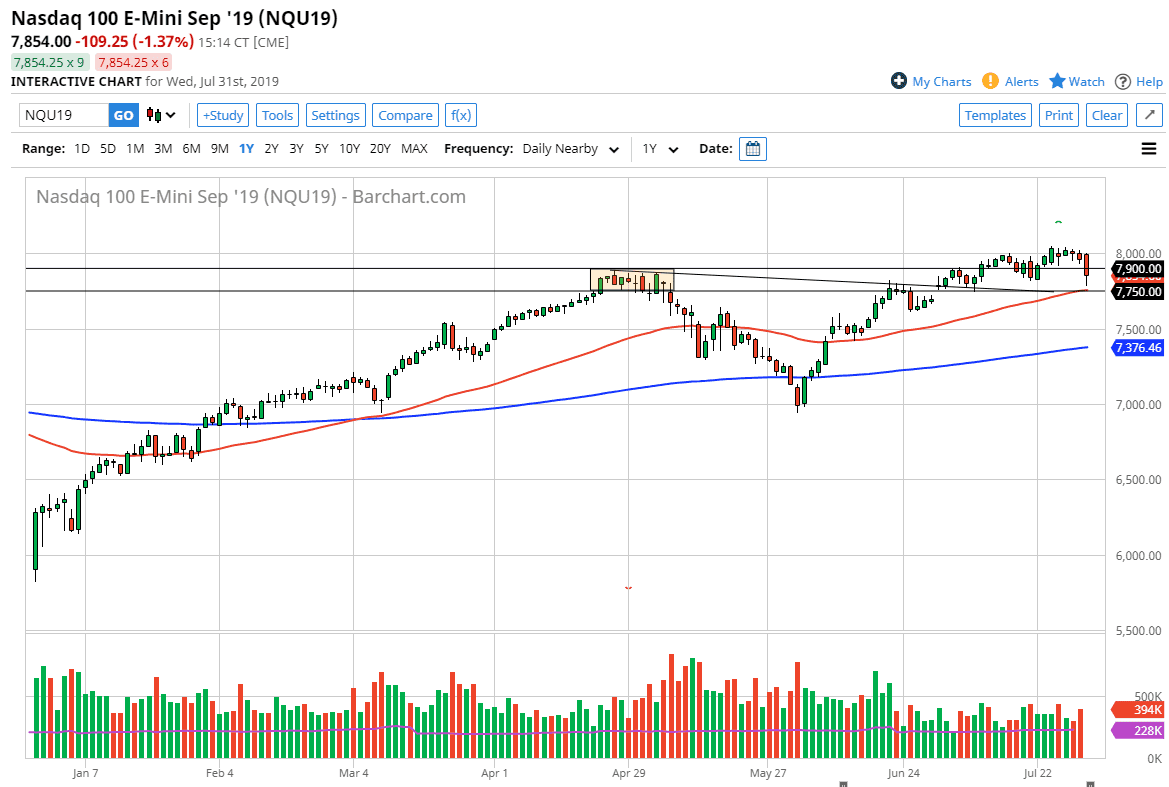Open the Date calendar picker icon
The image size is (1169, 787).
[752, 148]
